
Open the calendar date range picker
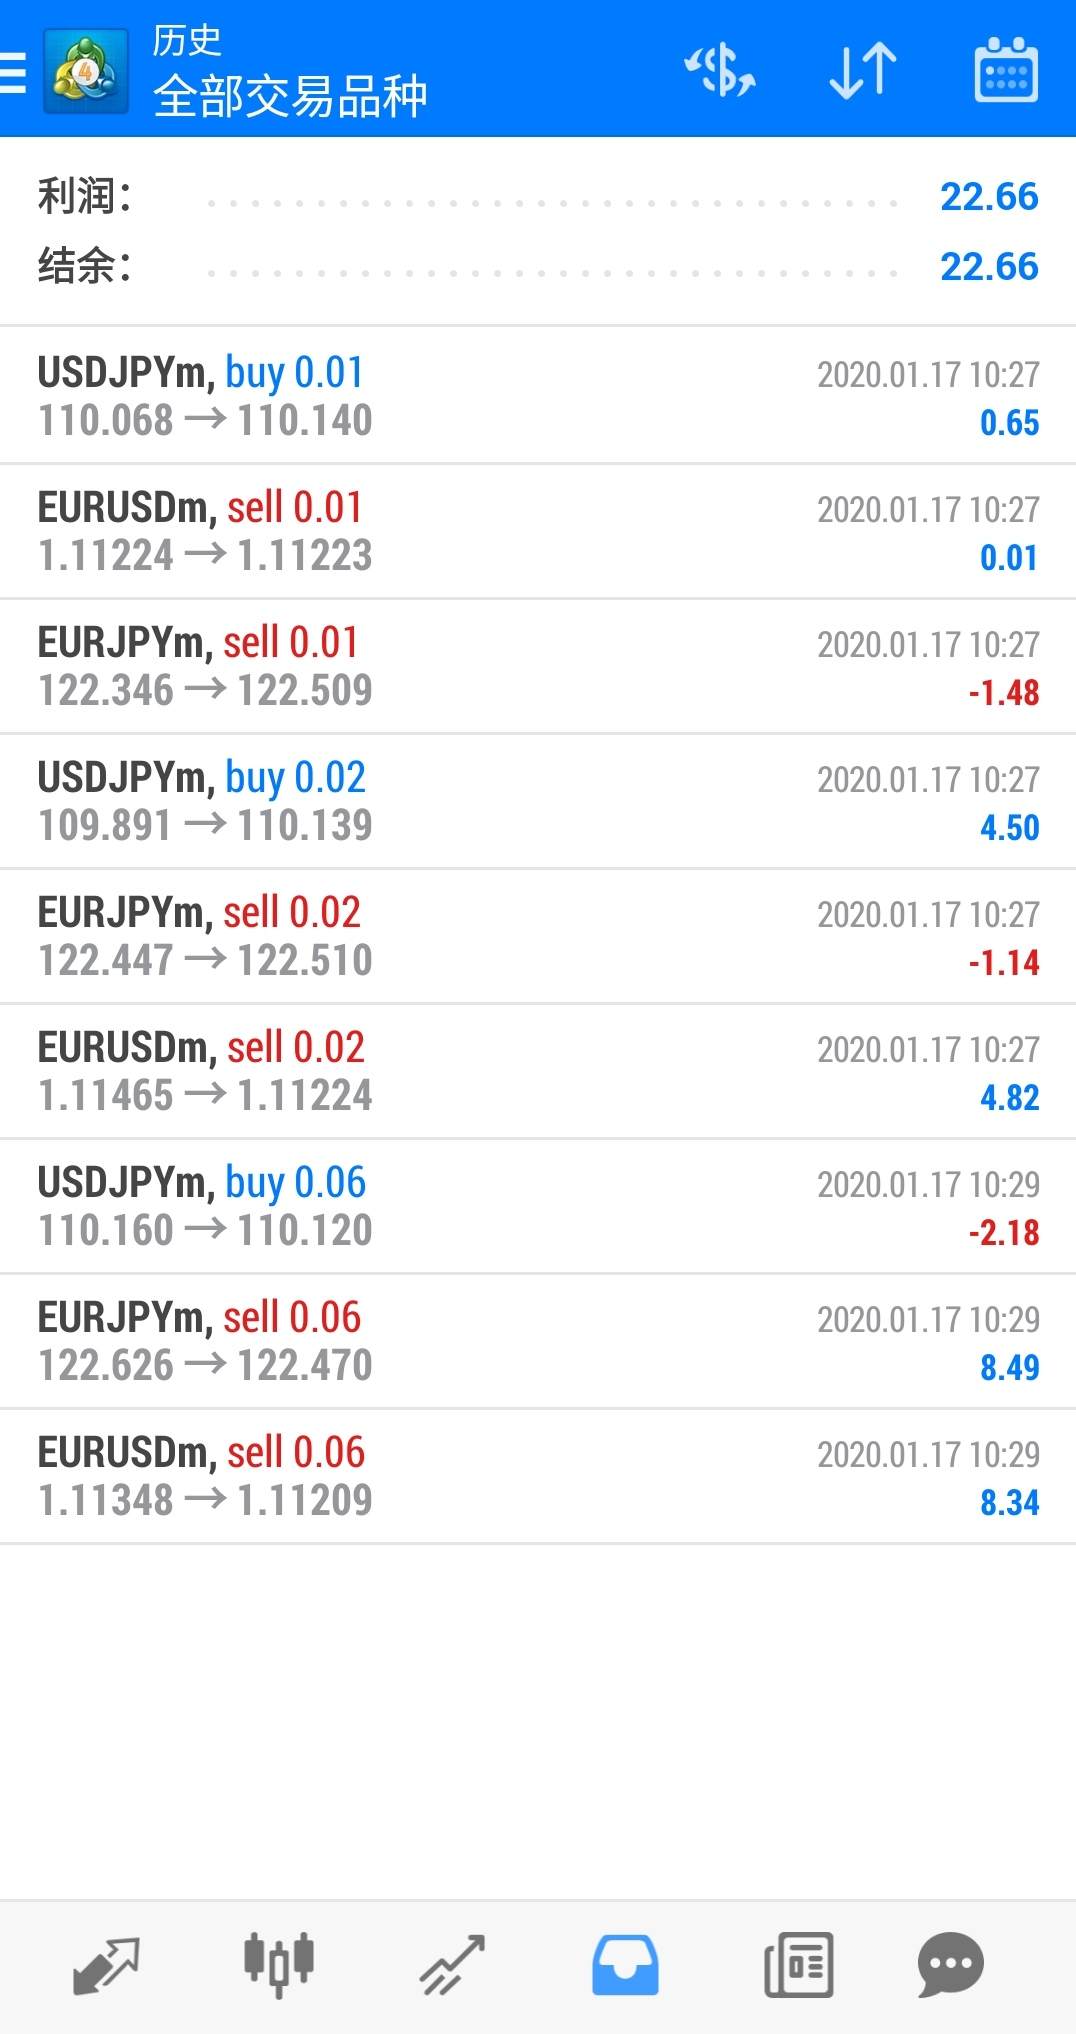[1005, 70]
